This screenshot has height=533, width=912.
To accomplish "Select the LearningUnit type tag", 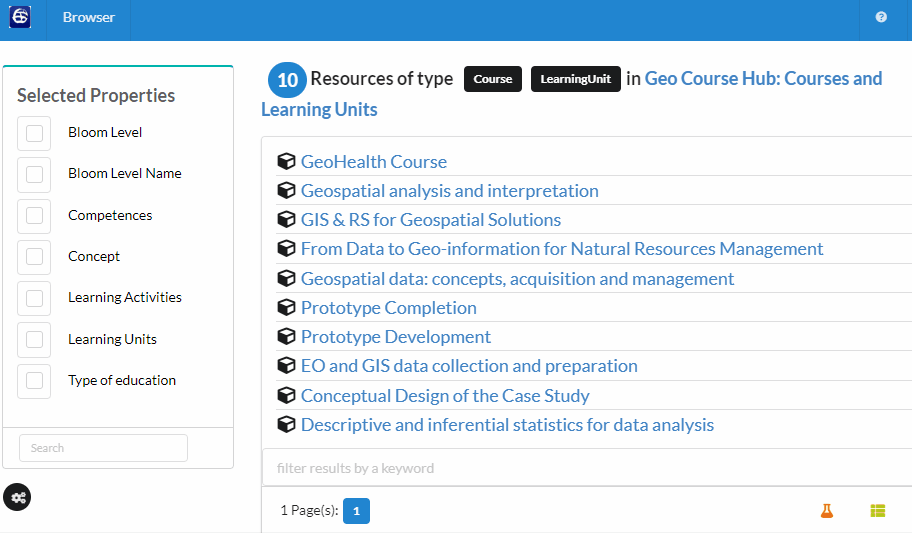I will tap(576, 79).
